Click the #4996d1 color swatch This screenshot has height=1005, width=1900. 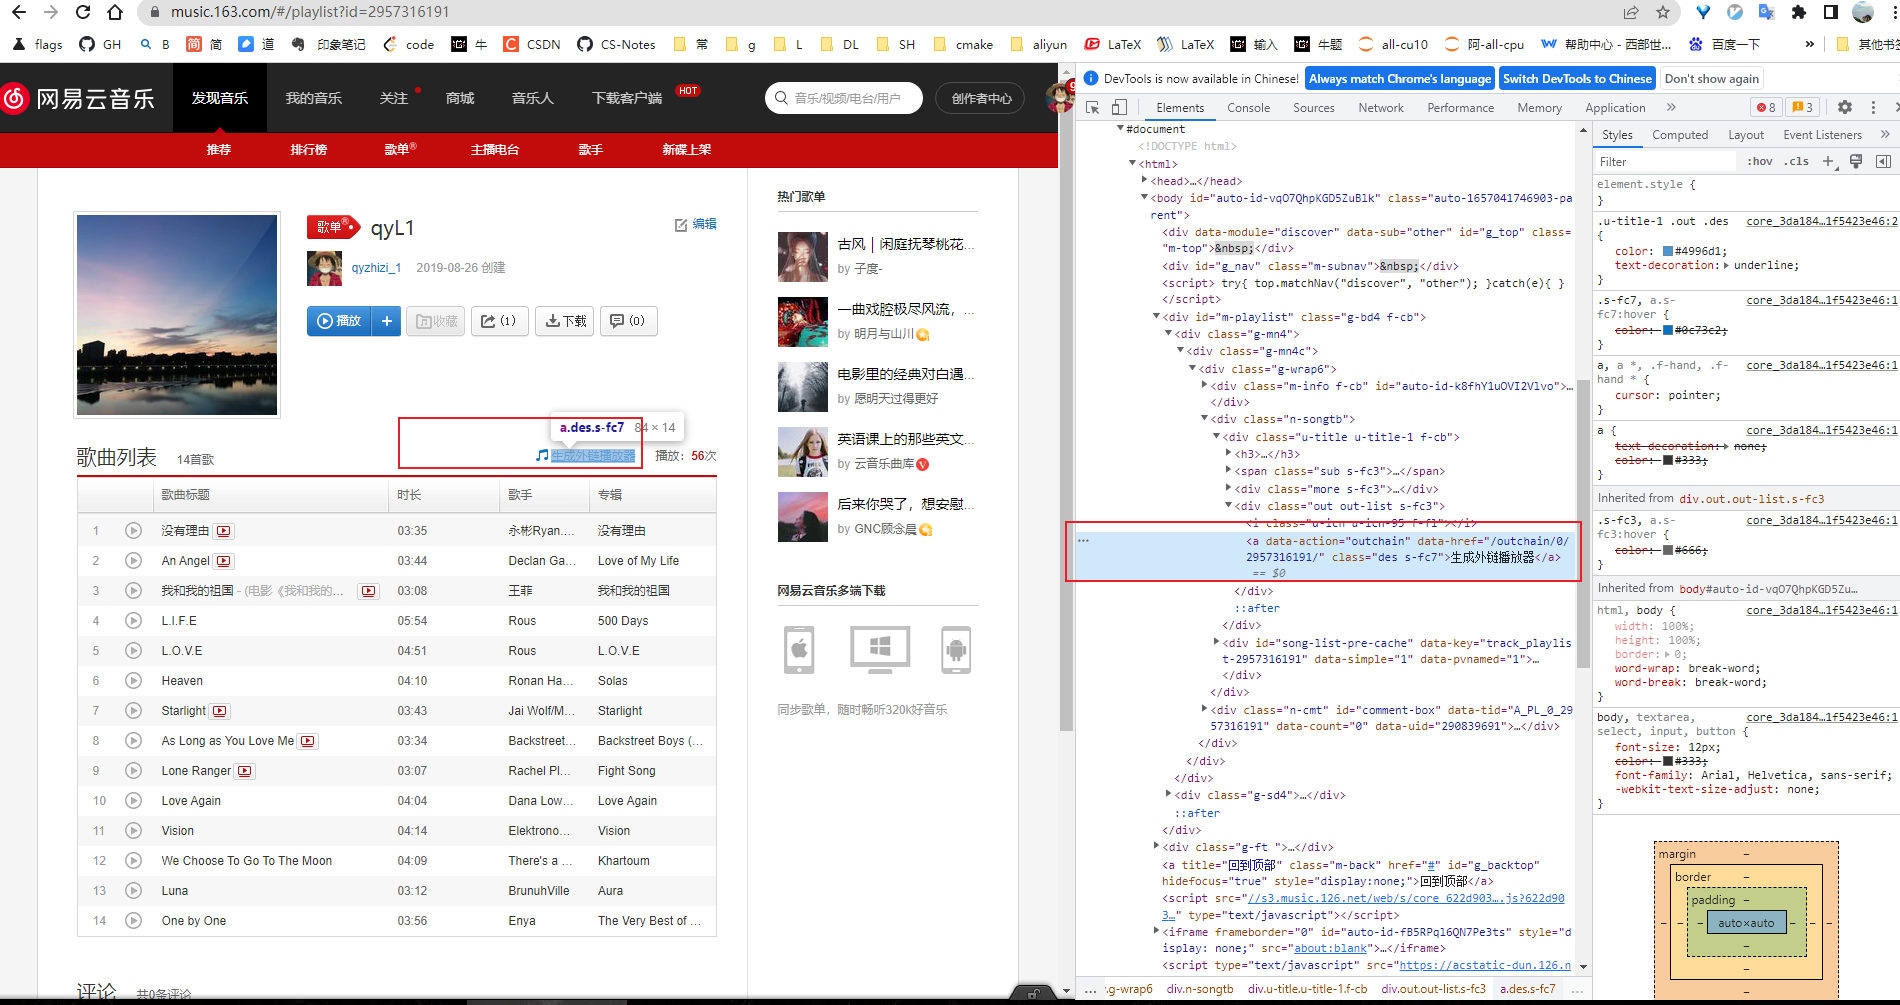(x=1668, y=251)
